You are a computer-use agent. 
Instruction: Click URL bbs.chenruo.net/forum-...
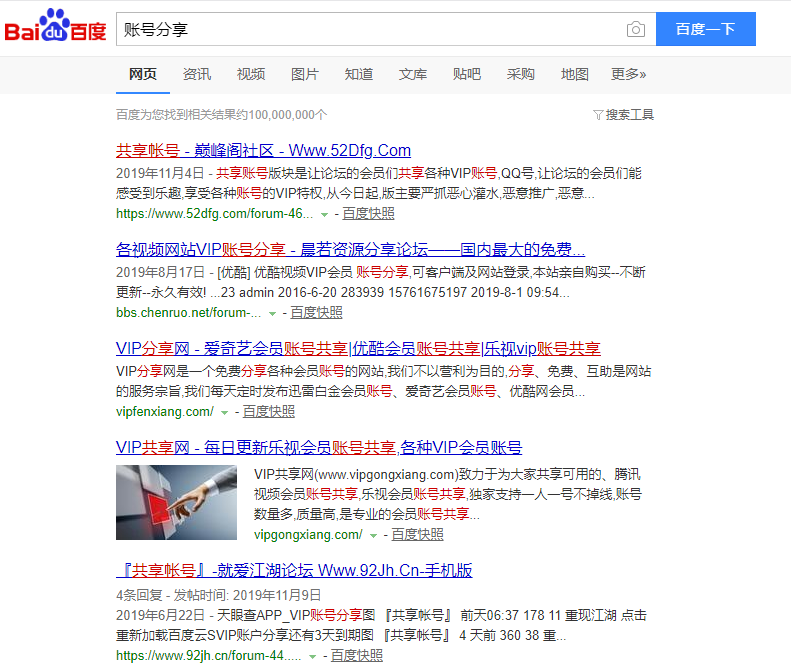[189, 313]
